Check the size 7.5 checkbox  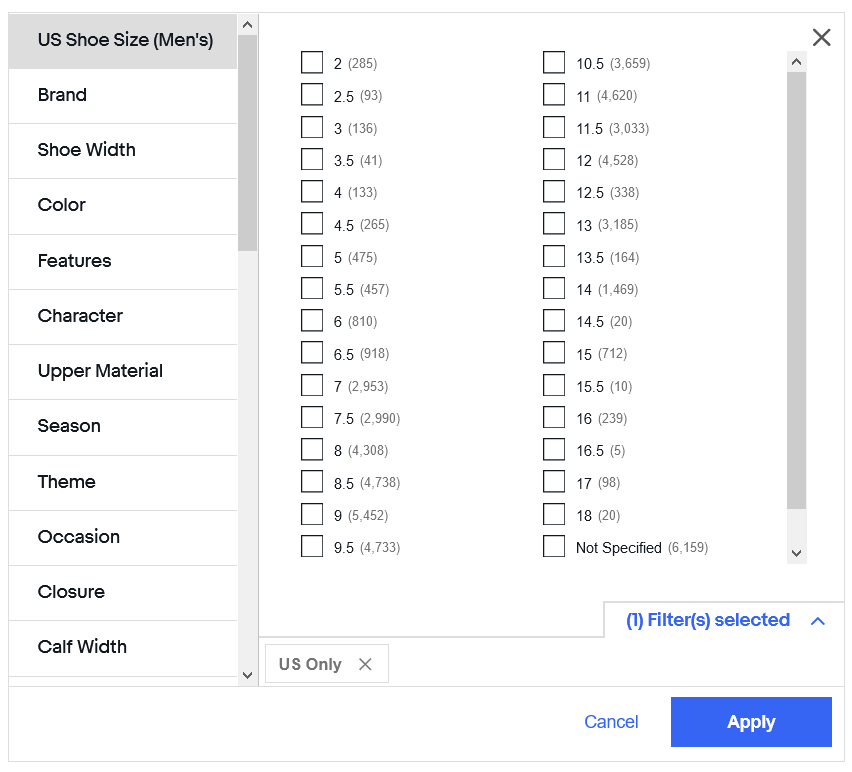pyautogui.click(x=312, y=418)
